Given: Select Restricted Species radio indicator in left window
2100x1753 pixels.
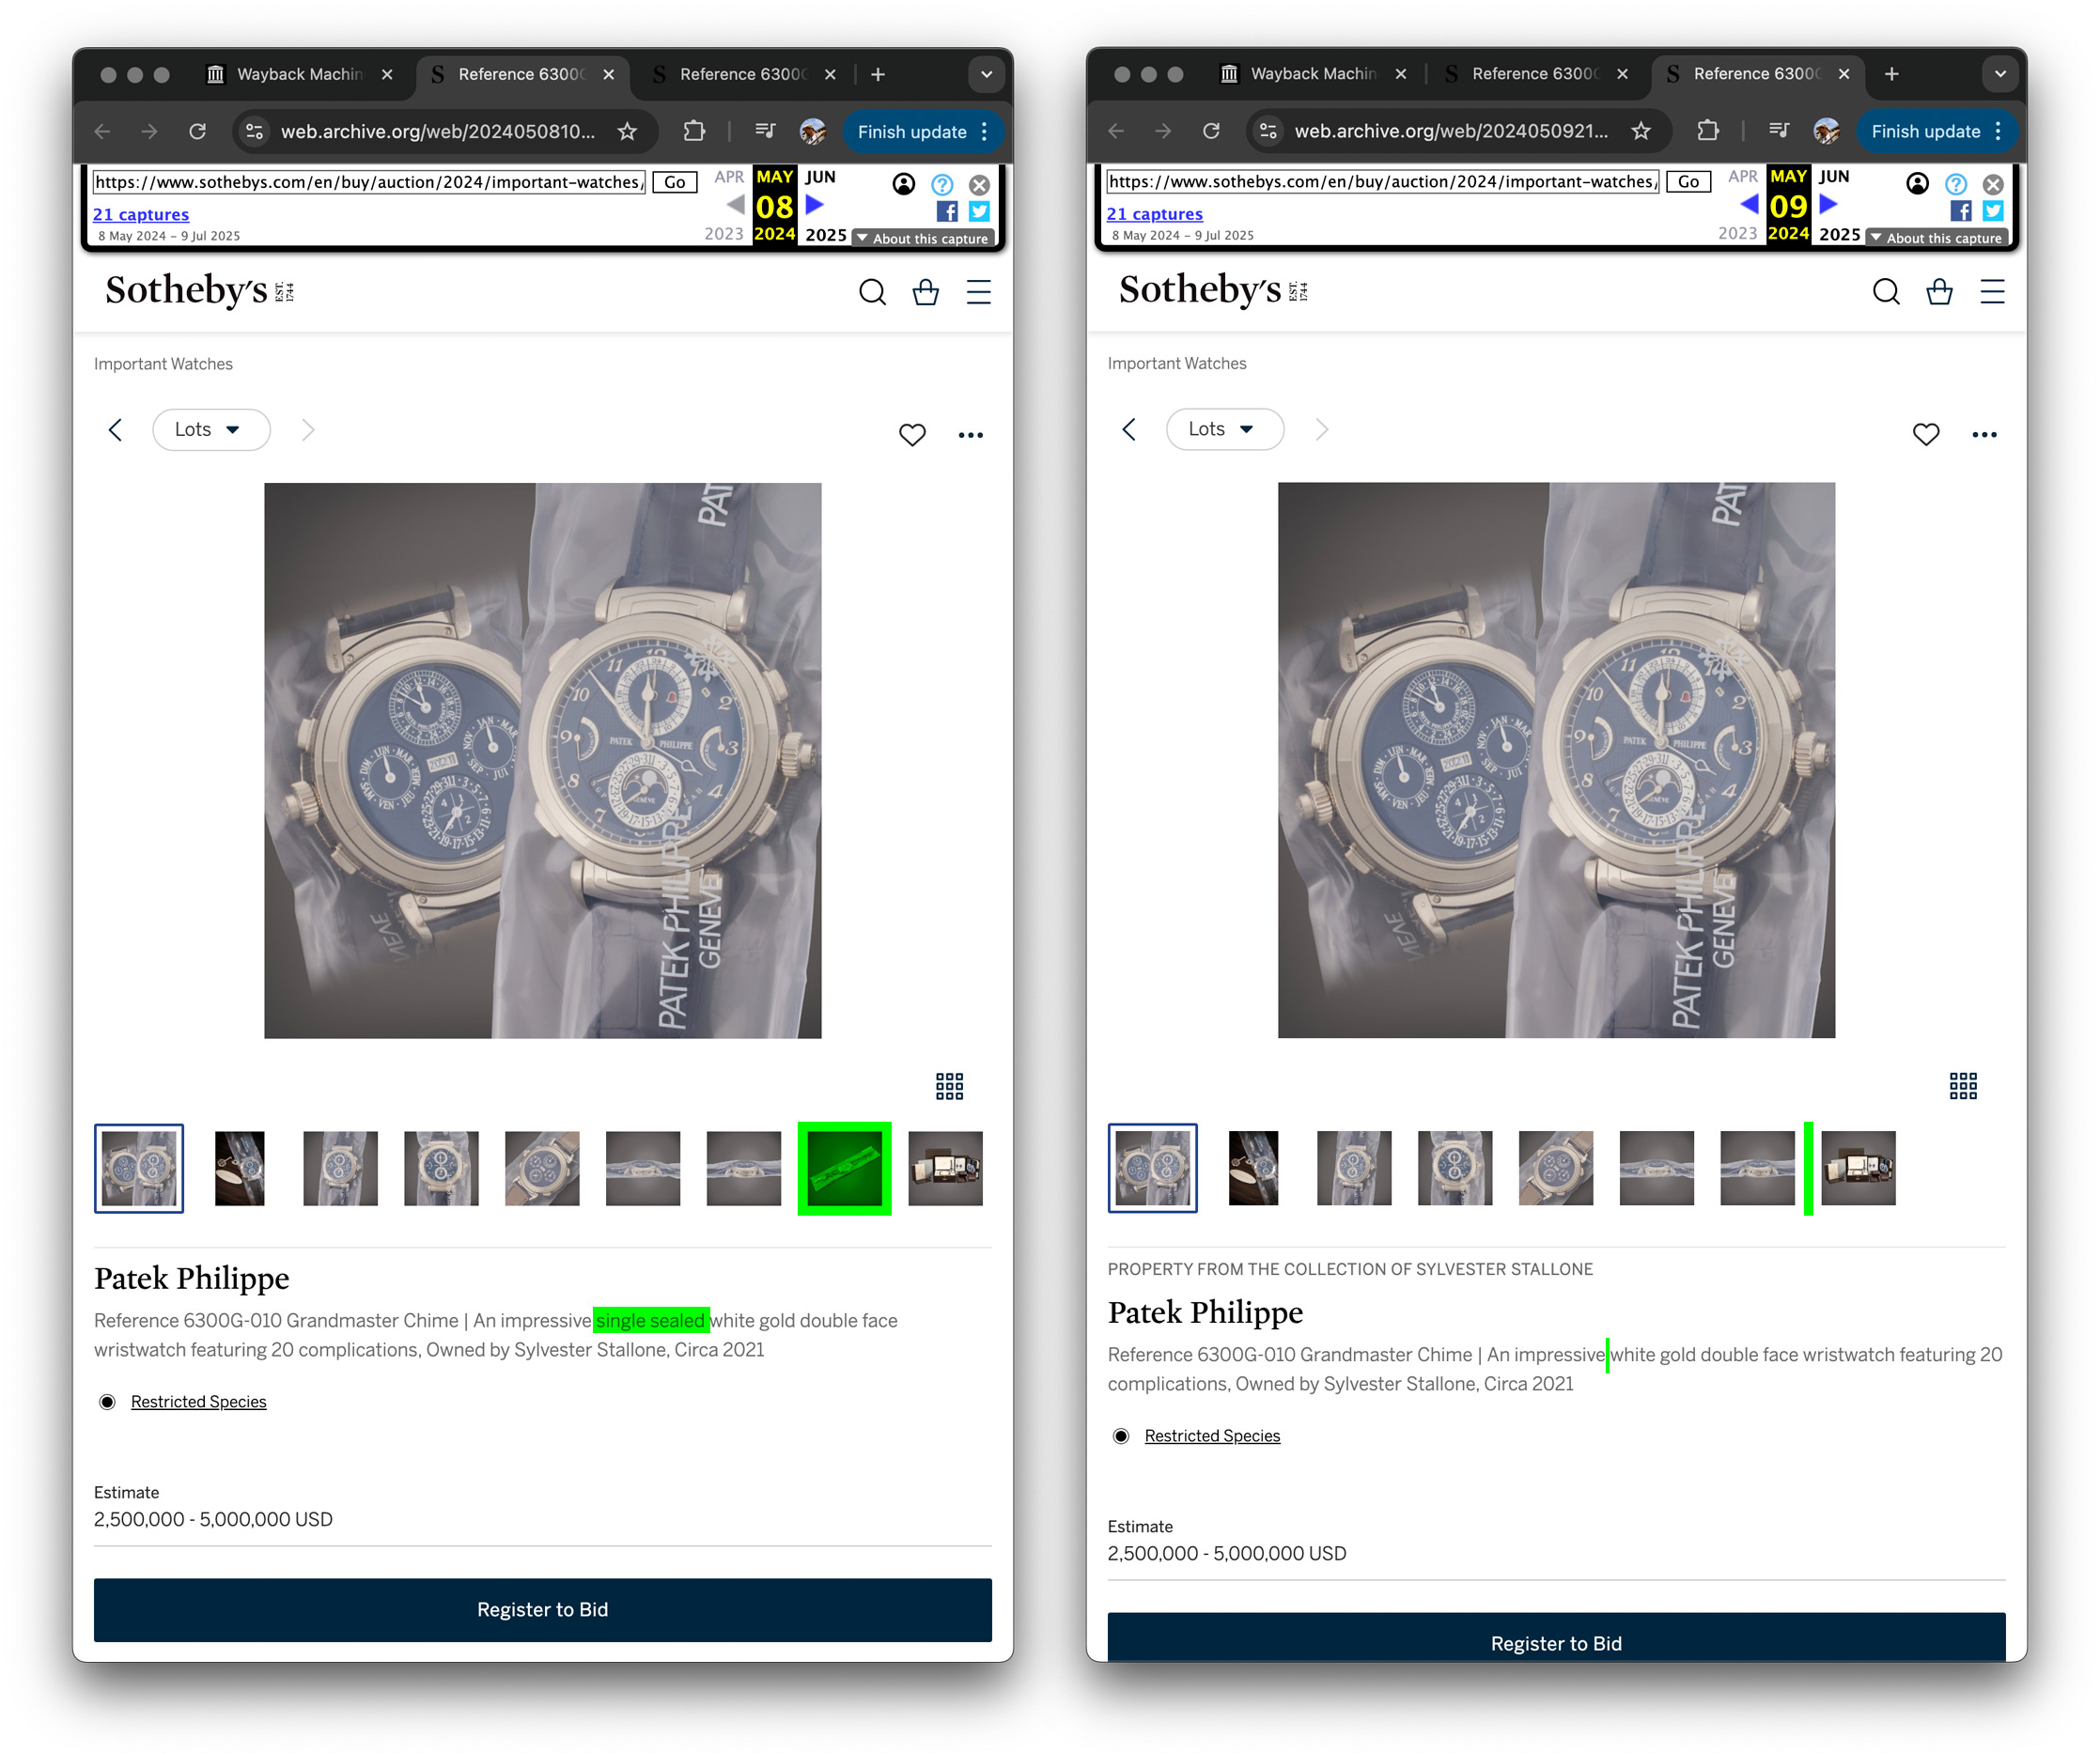Looking at the screenshot, I should [x=107, y=1402].
